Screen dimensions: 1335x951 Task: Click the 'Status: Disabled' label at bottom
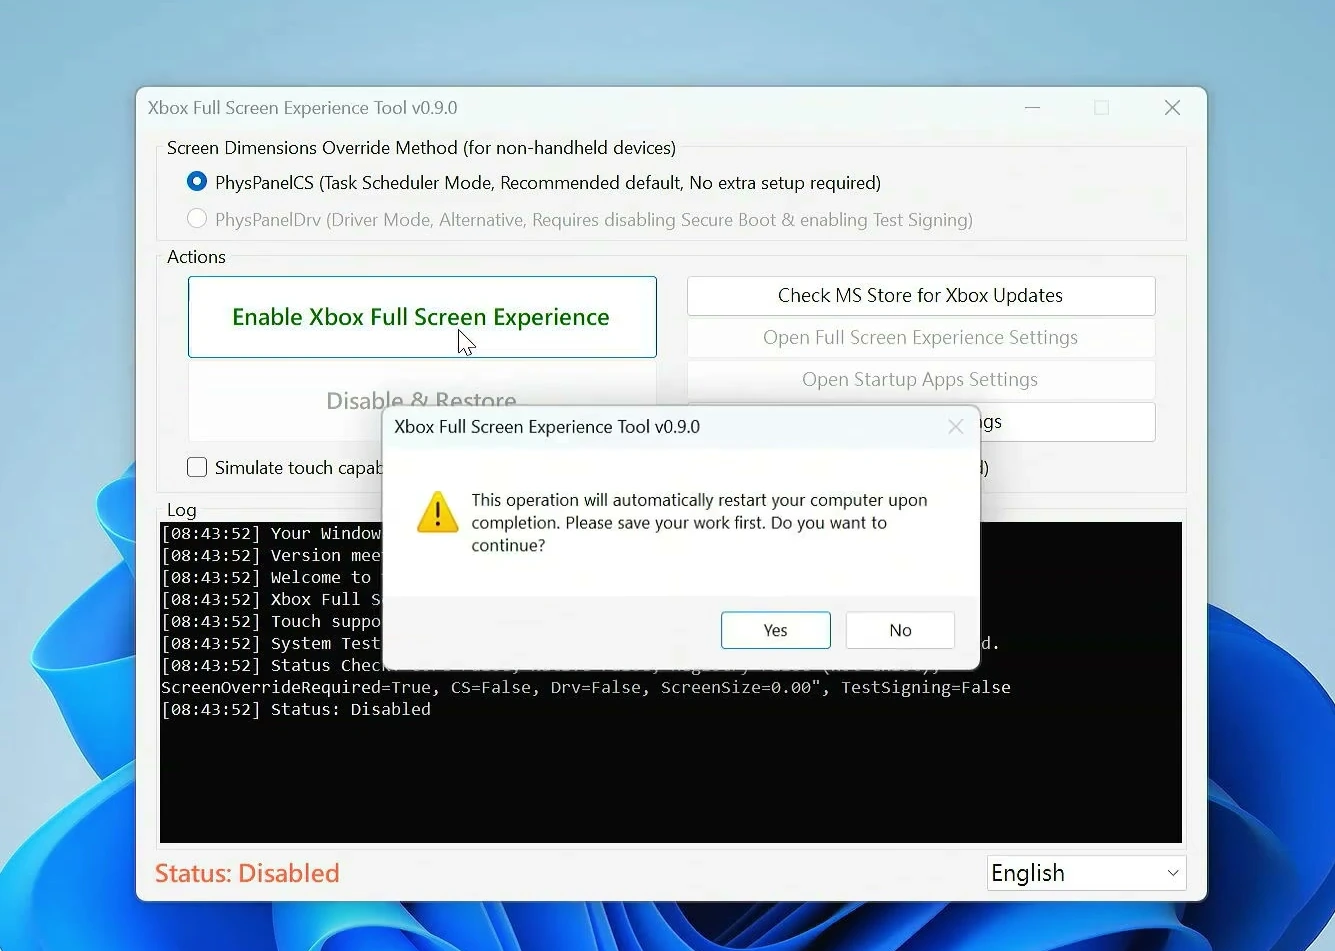(x=247, y=873)
